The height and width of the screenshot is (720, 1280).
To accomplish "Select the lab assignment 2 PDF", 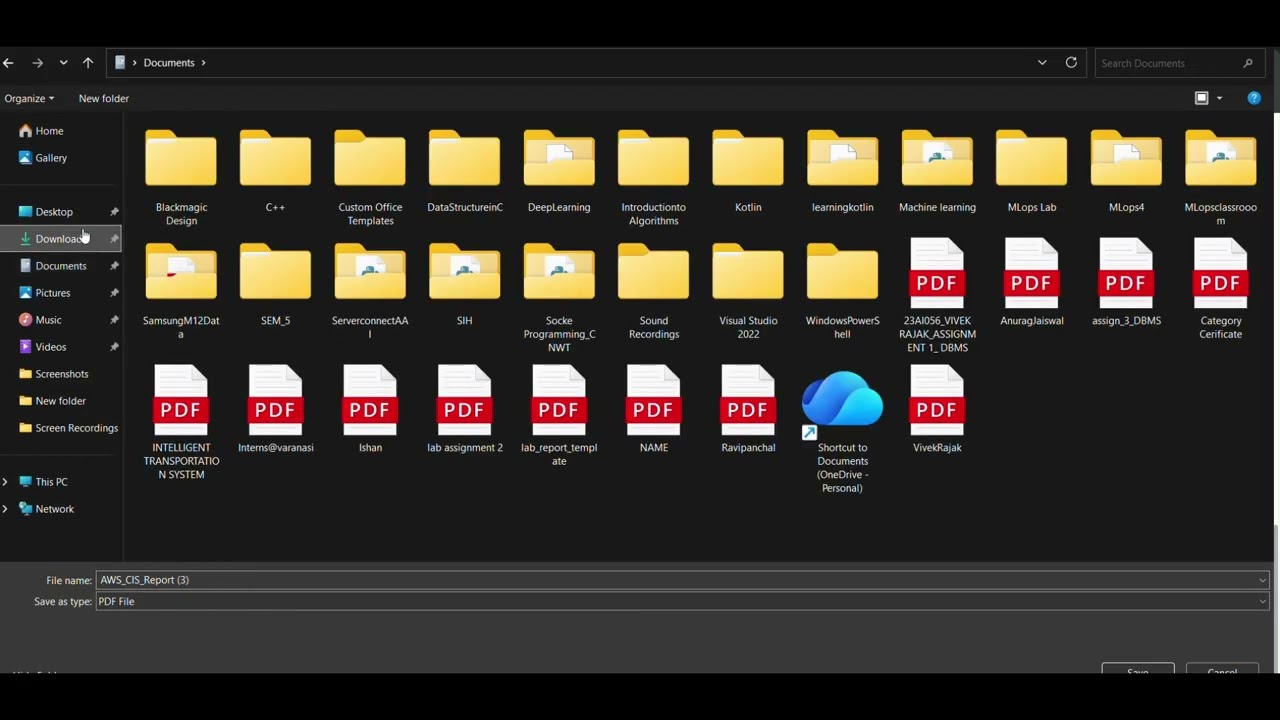I will 465,410.
